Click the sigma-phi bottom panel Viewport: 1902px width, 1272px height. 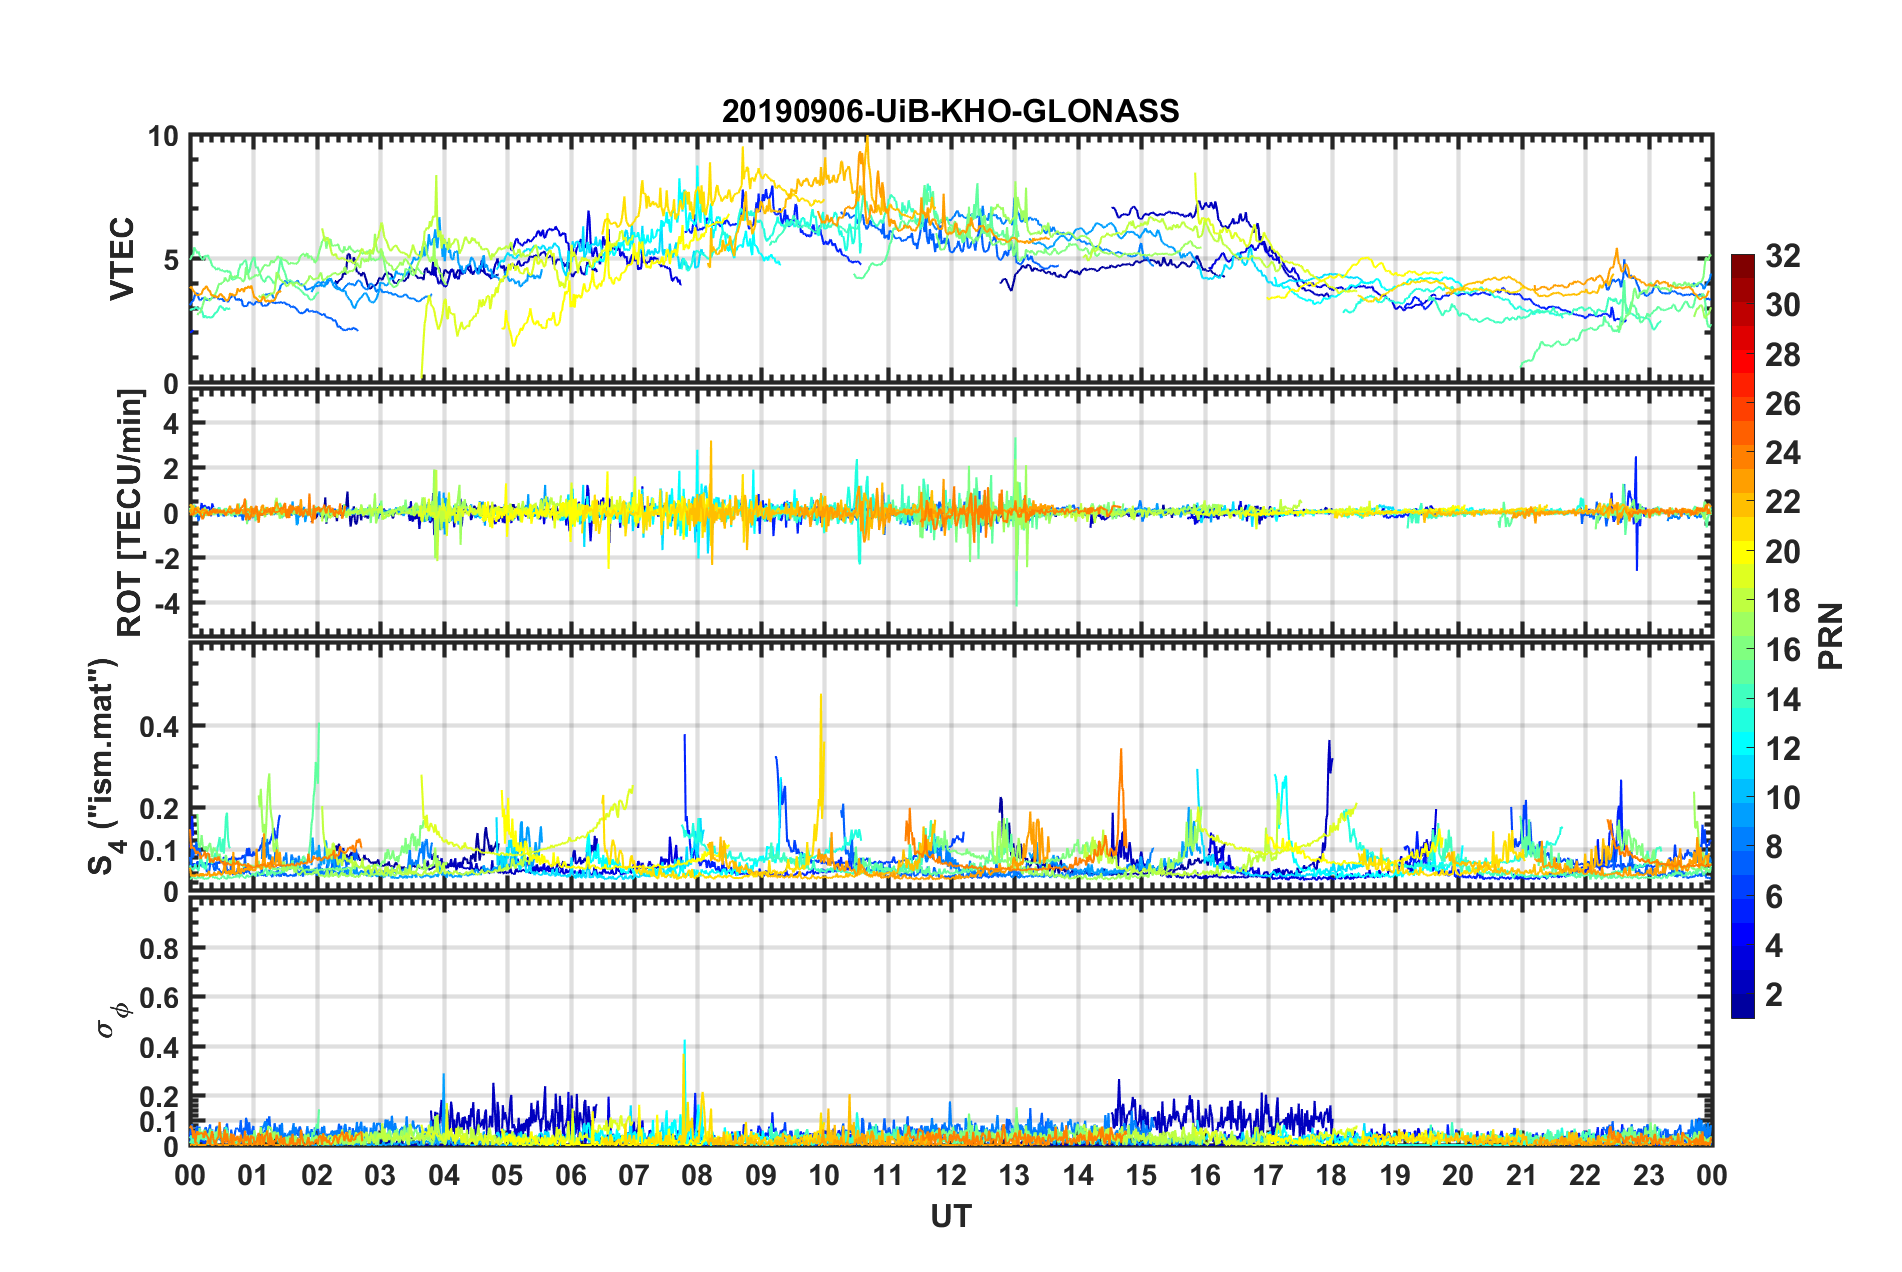951,1021
